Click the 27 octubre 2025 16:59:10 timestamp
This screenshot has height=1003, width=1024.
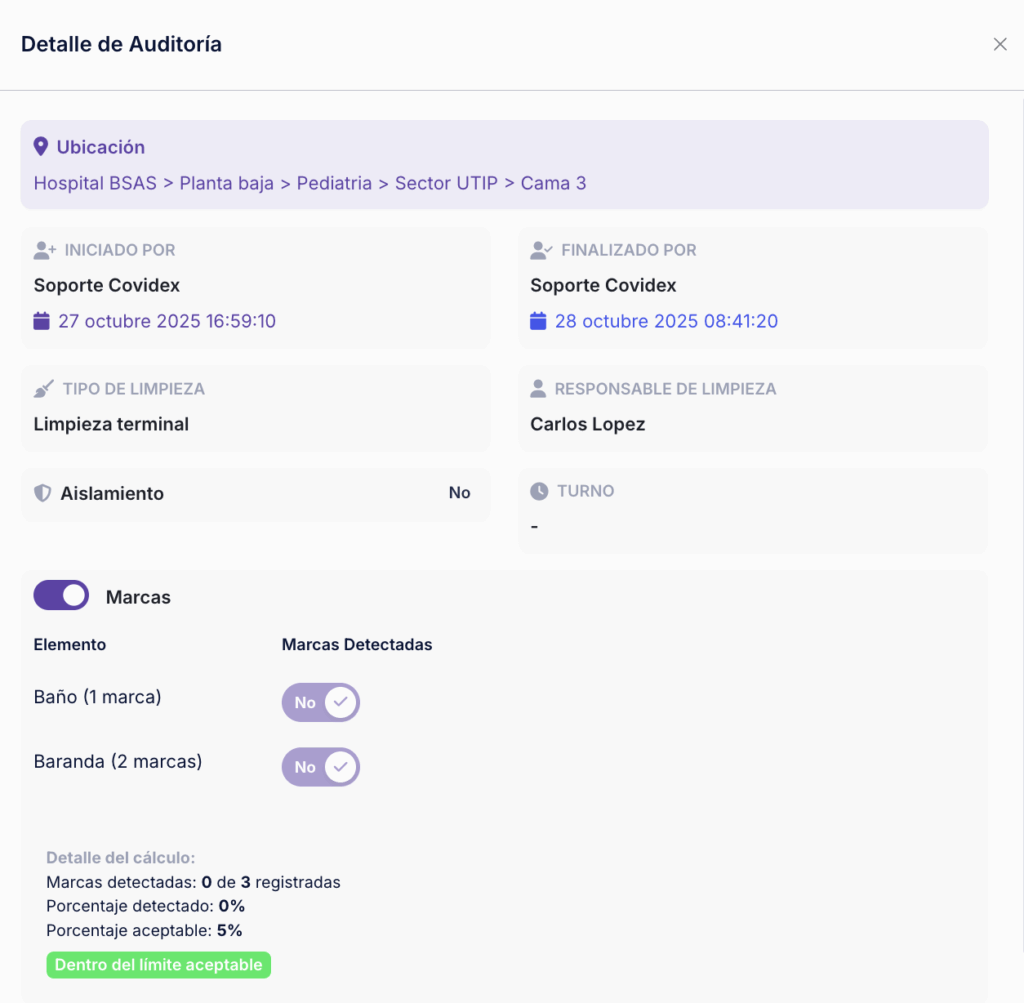coord(167,321)
